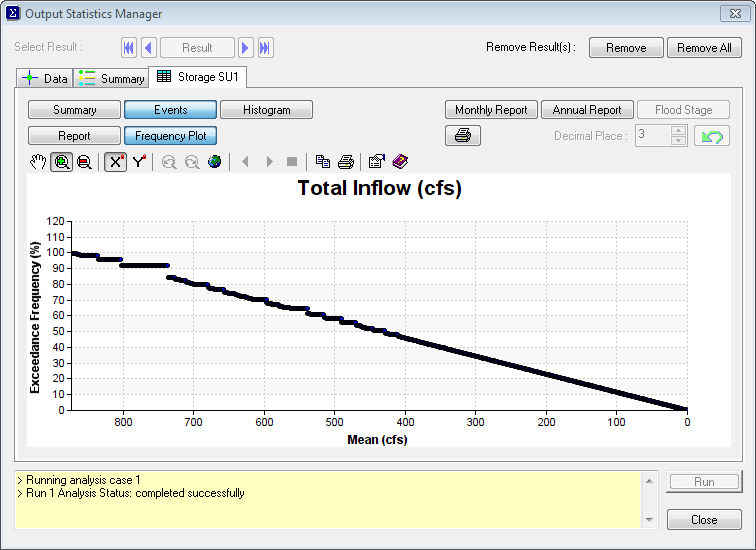The image size is (756, 550).
Task: Jump to the first result arrow
Action: point(129,48)
